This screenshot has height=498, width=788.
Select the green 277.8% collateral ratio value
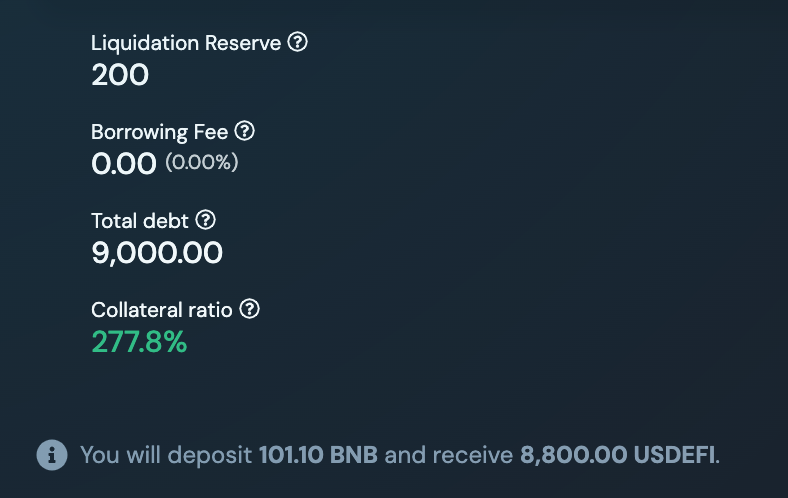point(139,343)
